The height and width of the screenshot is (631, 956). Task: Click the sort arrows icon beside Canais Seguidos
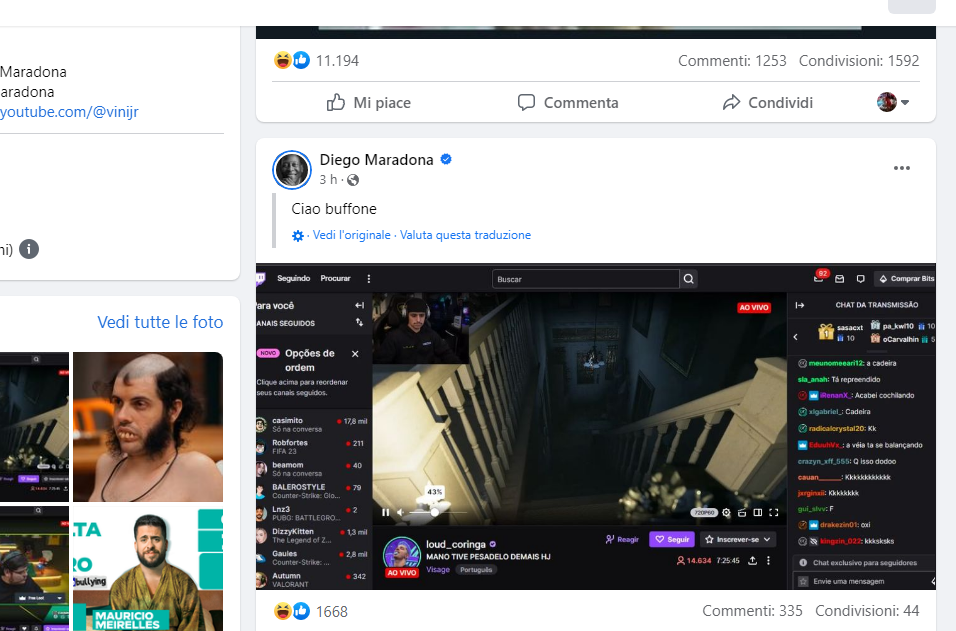pyautogui.click(x=359, y=323)
